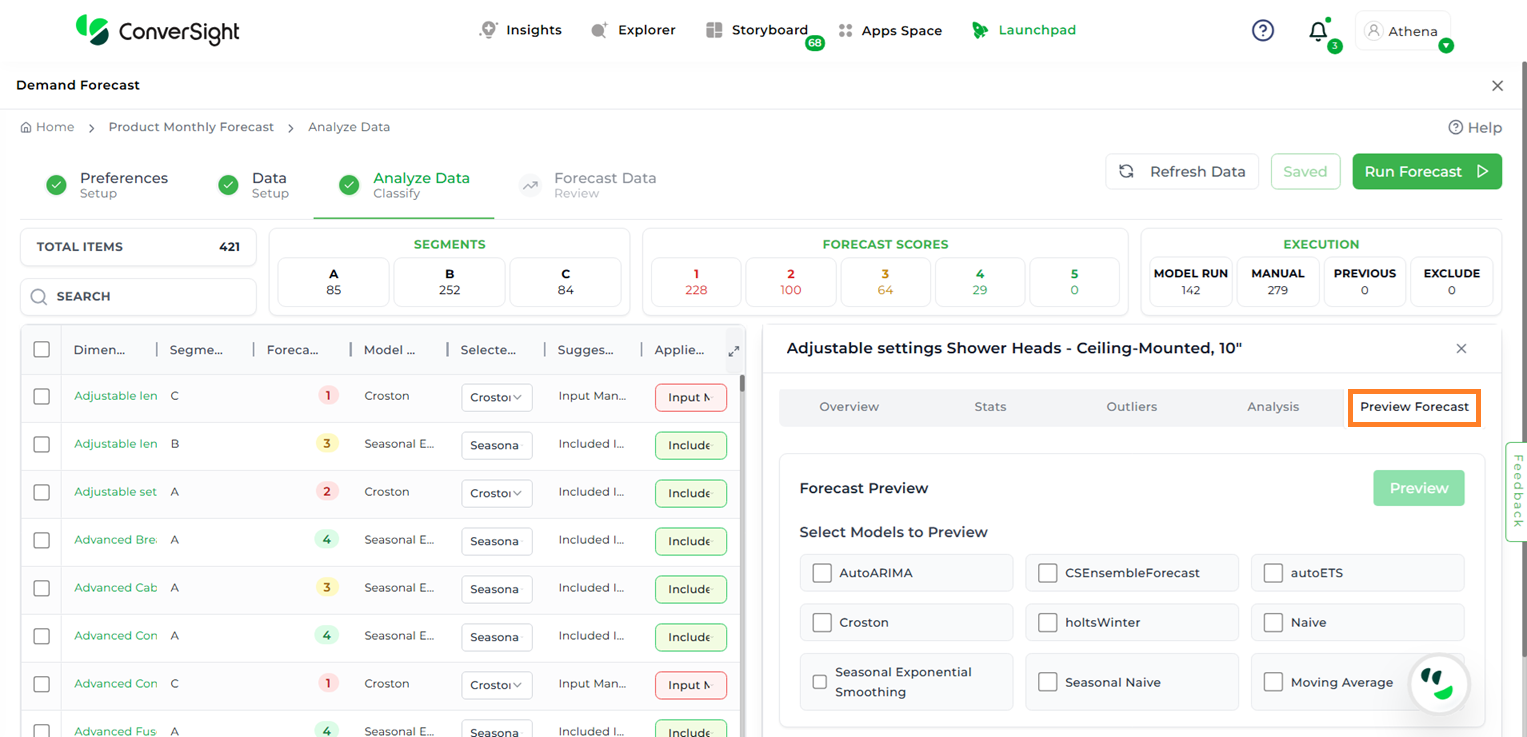This screenshot has height=737, width=1527.
Task: Switch to the Outliers tab
Action: pyautogui.click(x=1131, y=407)
